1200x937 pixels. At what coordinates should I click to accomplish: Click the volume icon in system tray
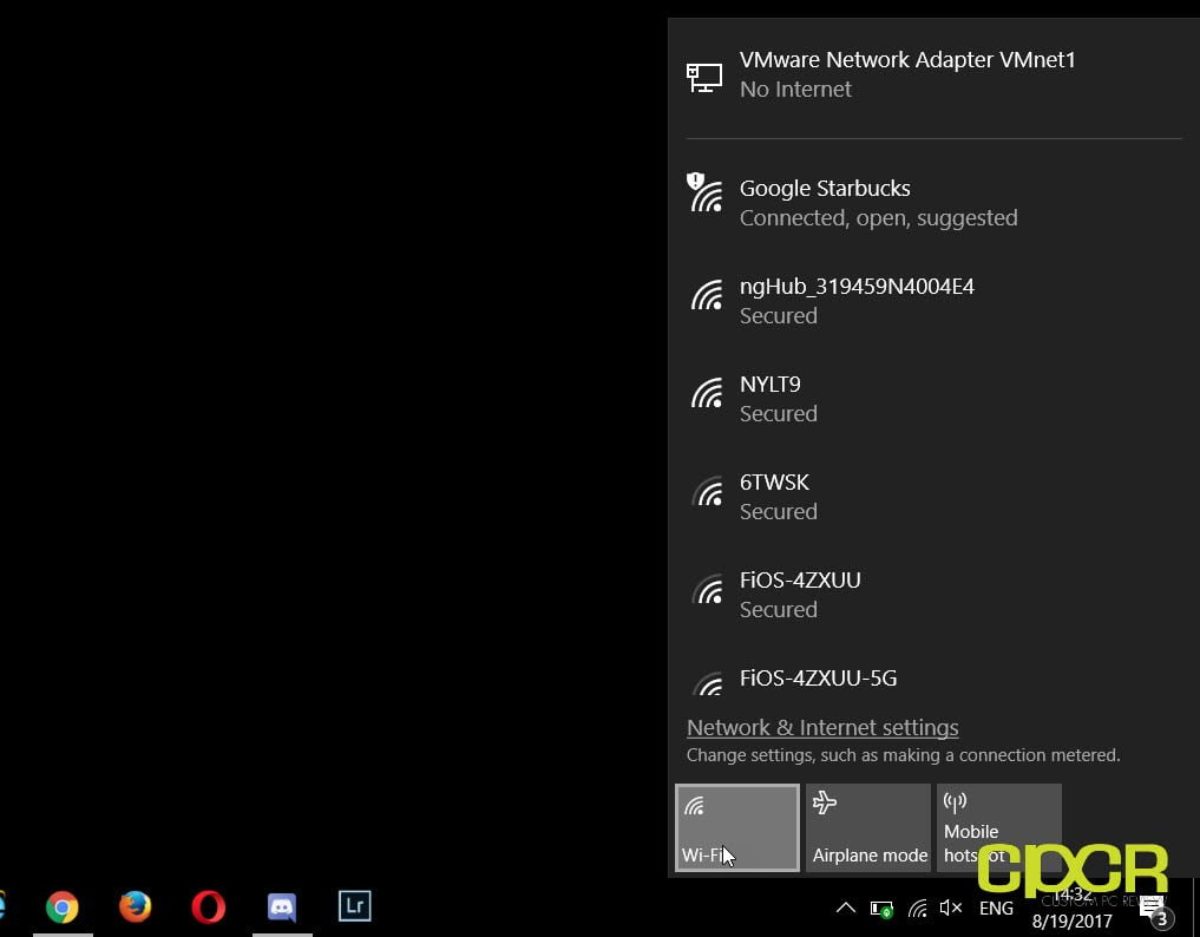coord(950,908)
